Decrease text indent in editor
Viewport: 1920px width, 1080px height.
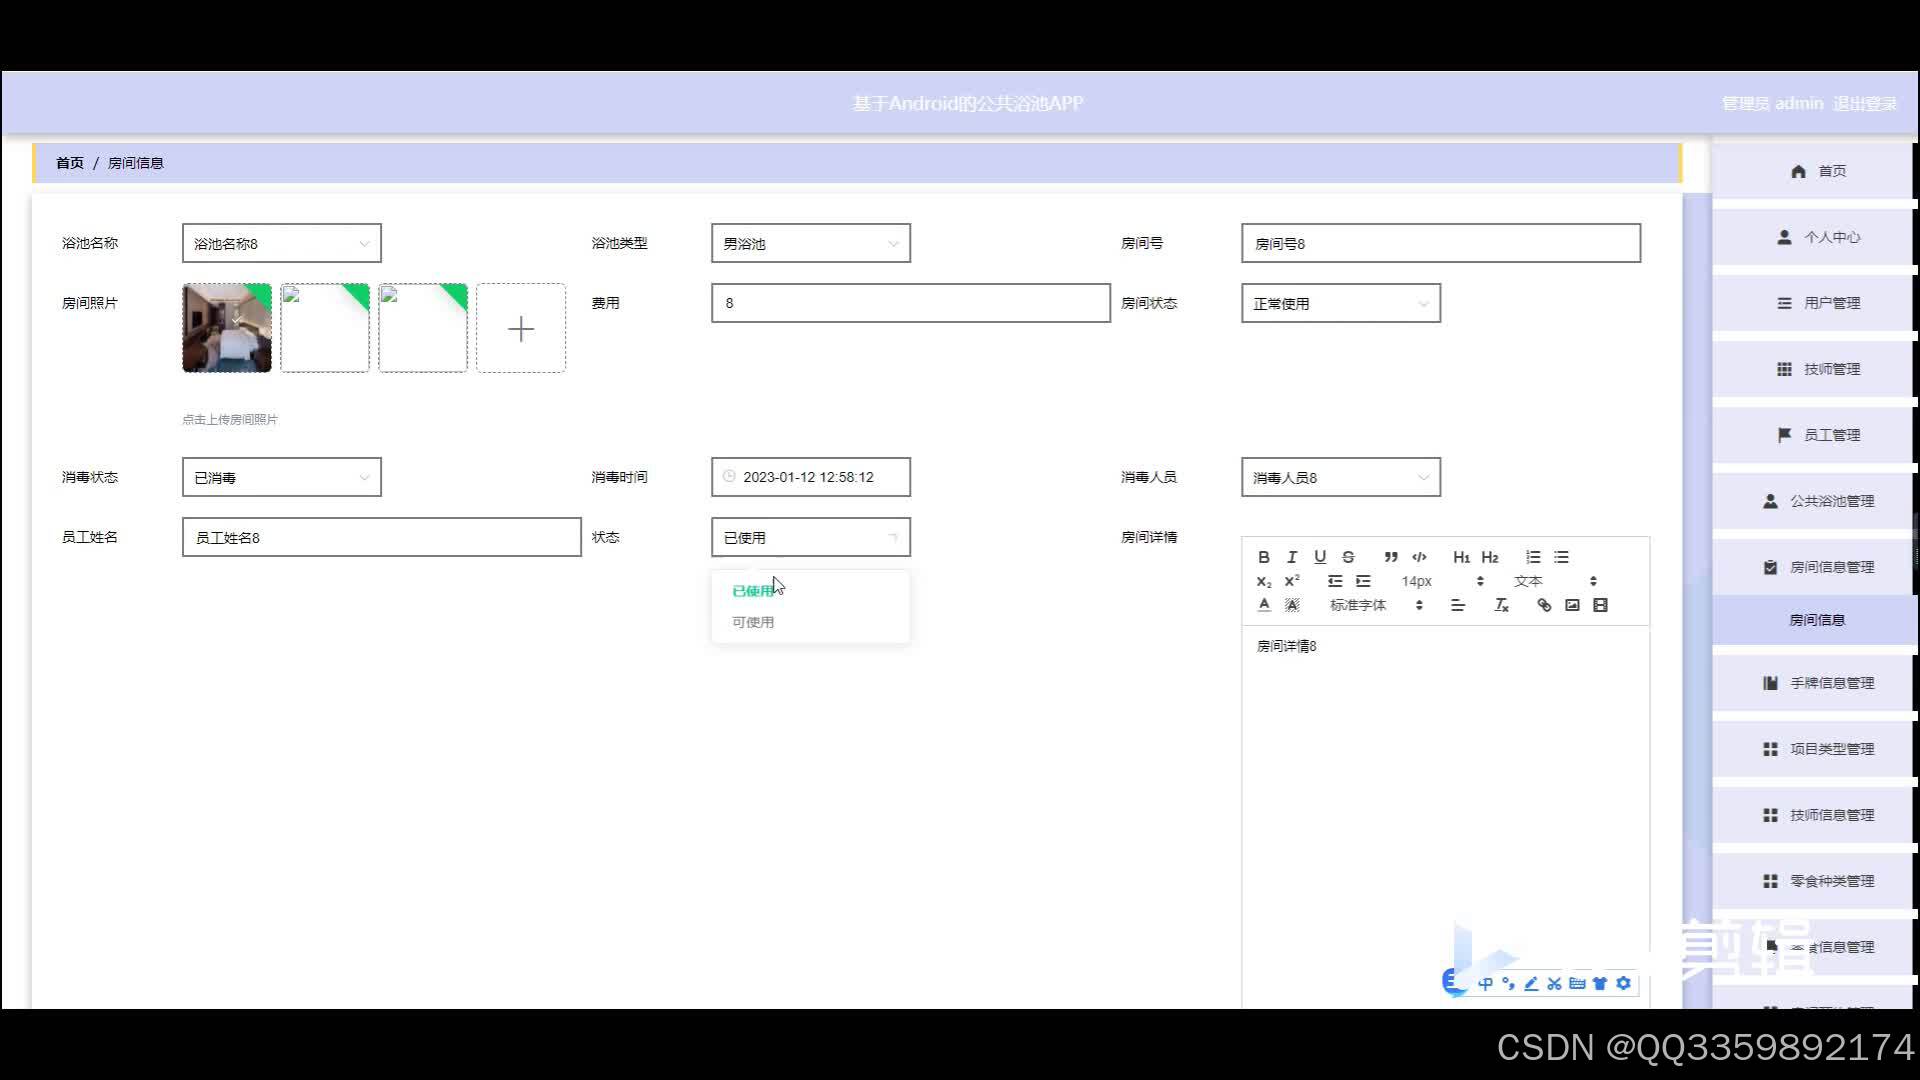click(x=1335, y=581)
